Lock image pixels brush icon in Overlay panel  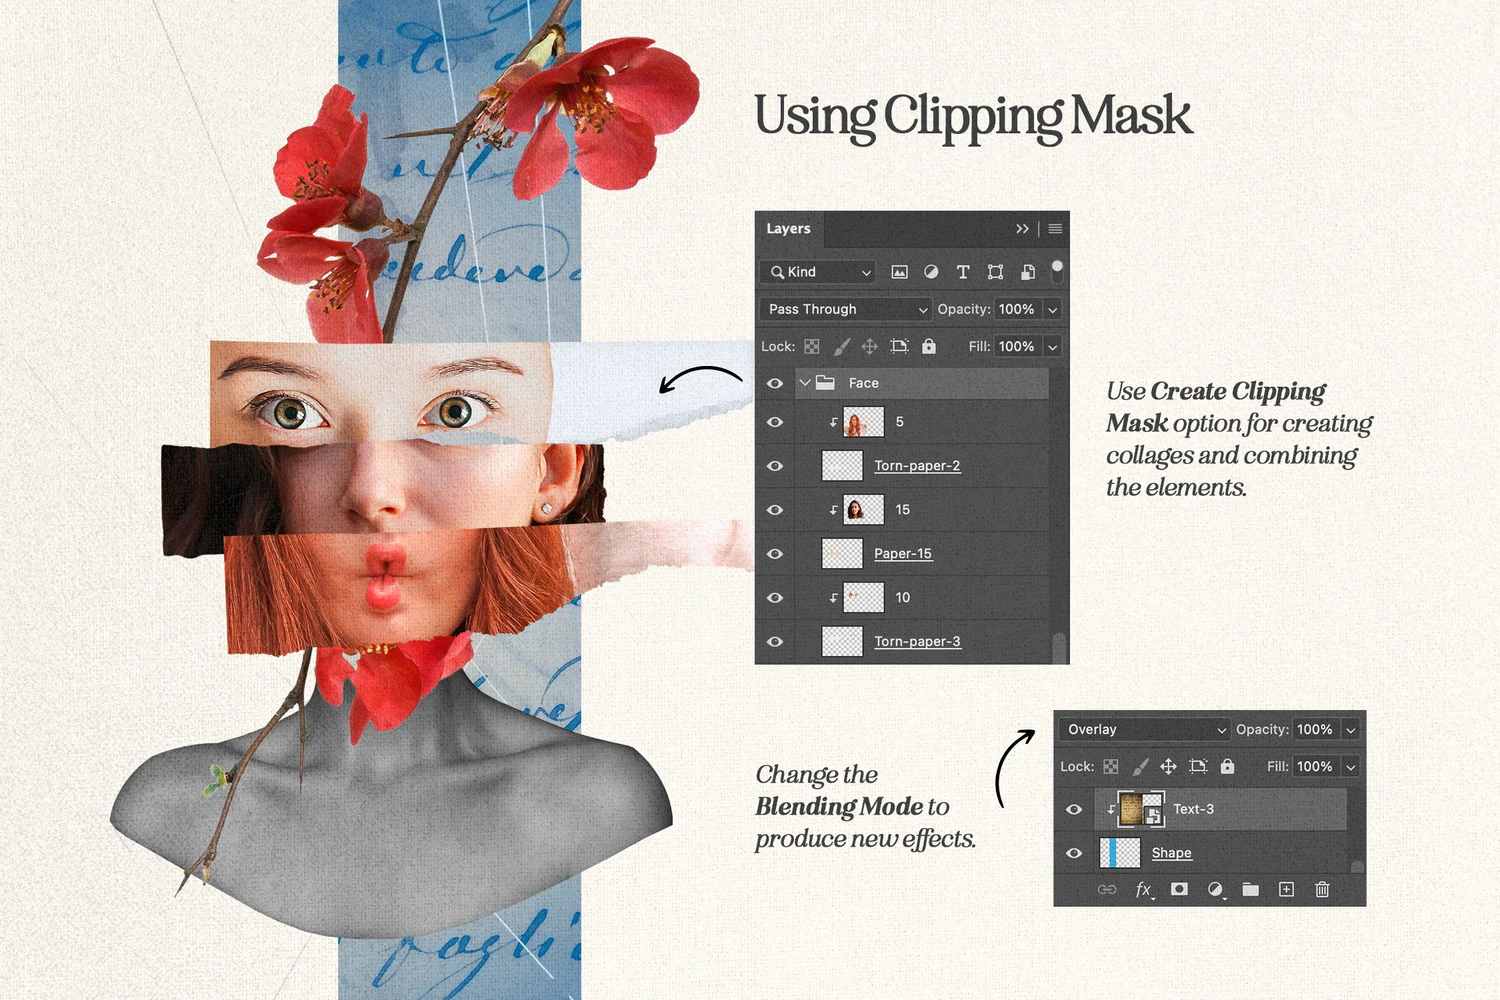[x=1140, y=766]
